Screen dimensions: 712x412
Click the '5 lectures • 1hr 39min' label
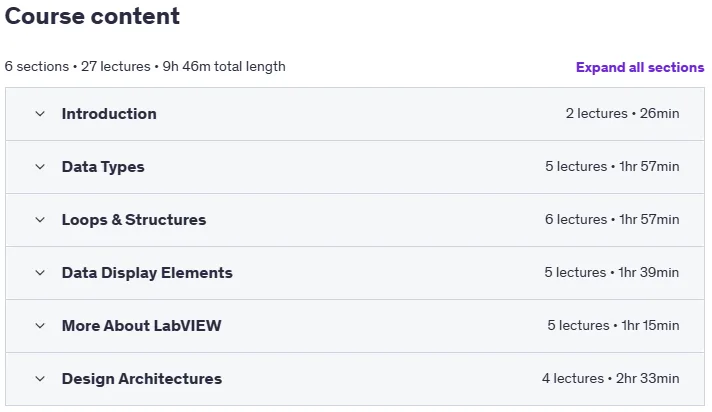[612, 273]
